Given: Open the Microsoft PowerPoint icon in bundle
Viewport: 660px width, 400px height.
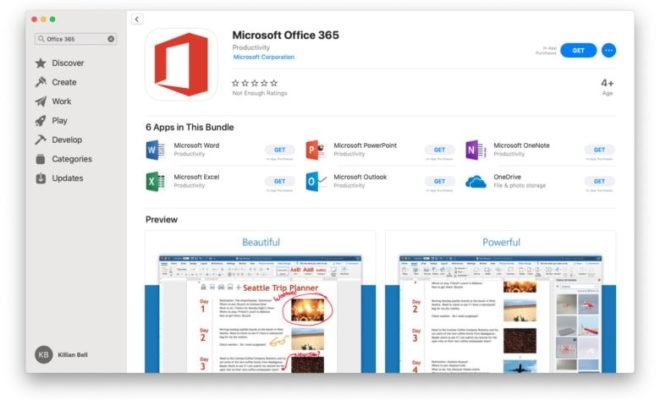Looking at the screenshot, I should 314,150.
